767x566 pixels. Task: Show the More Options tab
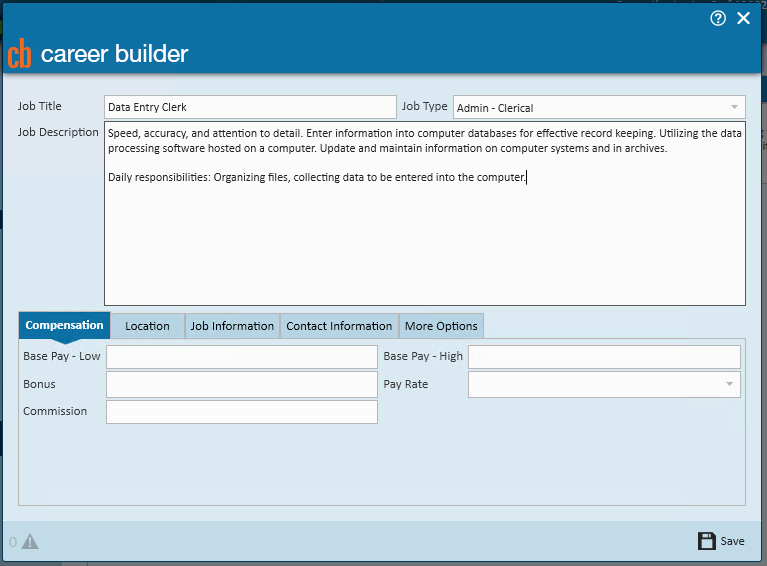pyautogui.click(x=441, y=326)
